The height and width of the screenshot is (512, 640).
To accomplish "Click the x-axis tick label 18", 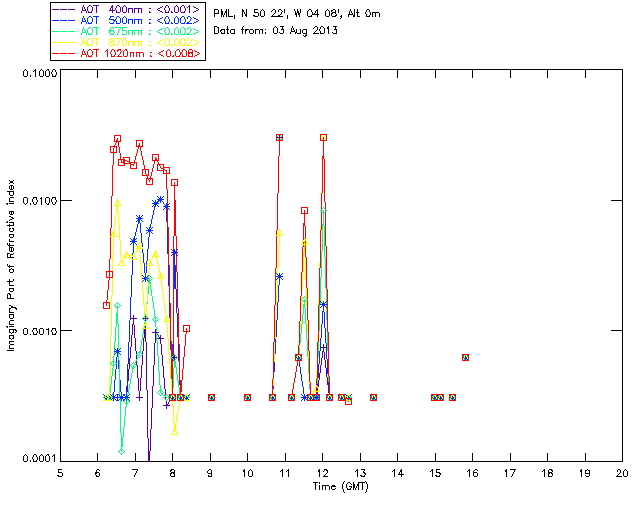I will click(547, 473).
